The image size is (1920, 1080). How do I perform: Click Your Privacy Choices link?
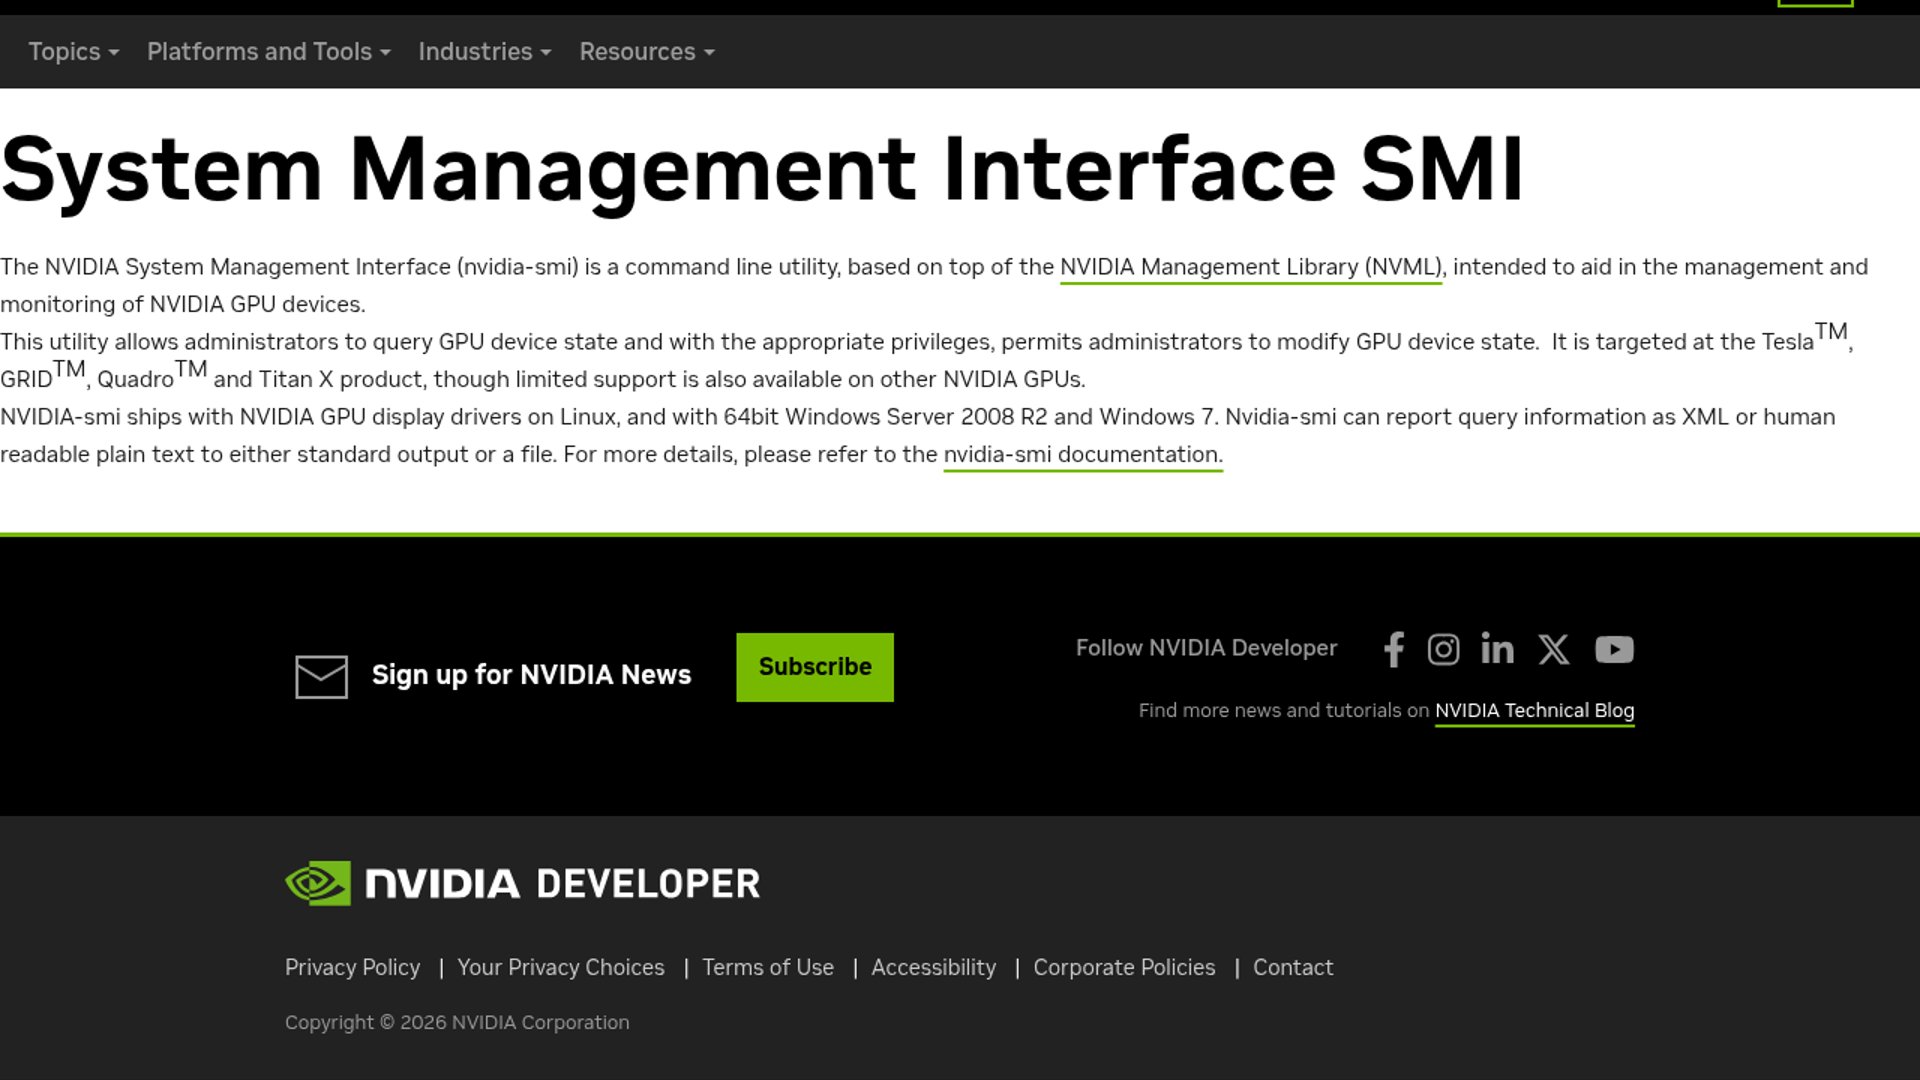pos(560,968)
